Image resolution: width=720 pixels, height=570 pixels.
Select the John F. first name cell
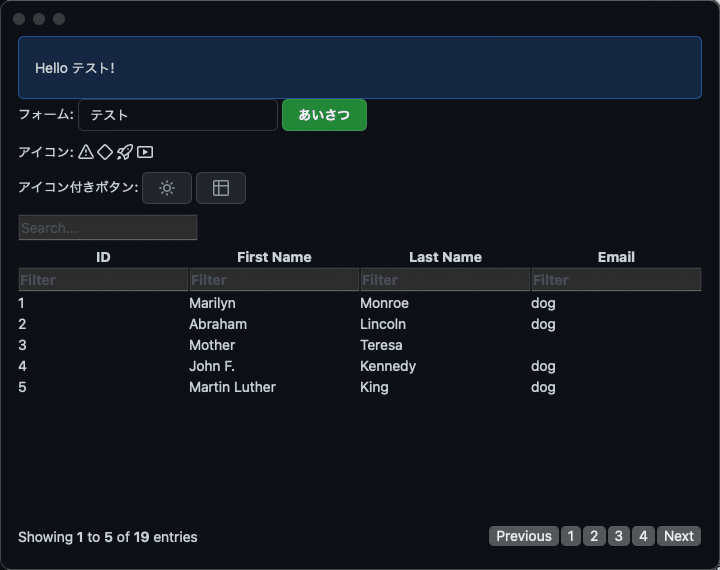[x=212, y=366]
